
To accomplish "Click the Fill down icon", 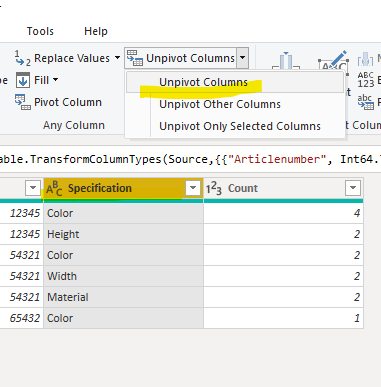I will [x=23, y=80].
